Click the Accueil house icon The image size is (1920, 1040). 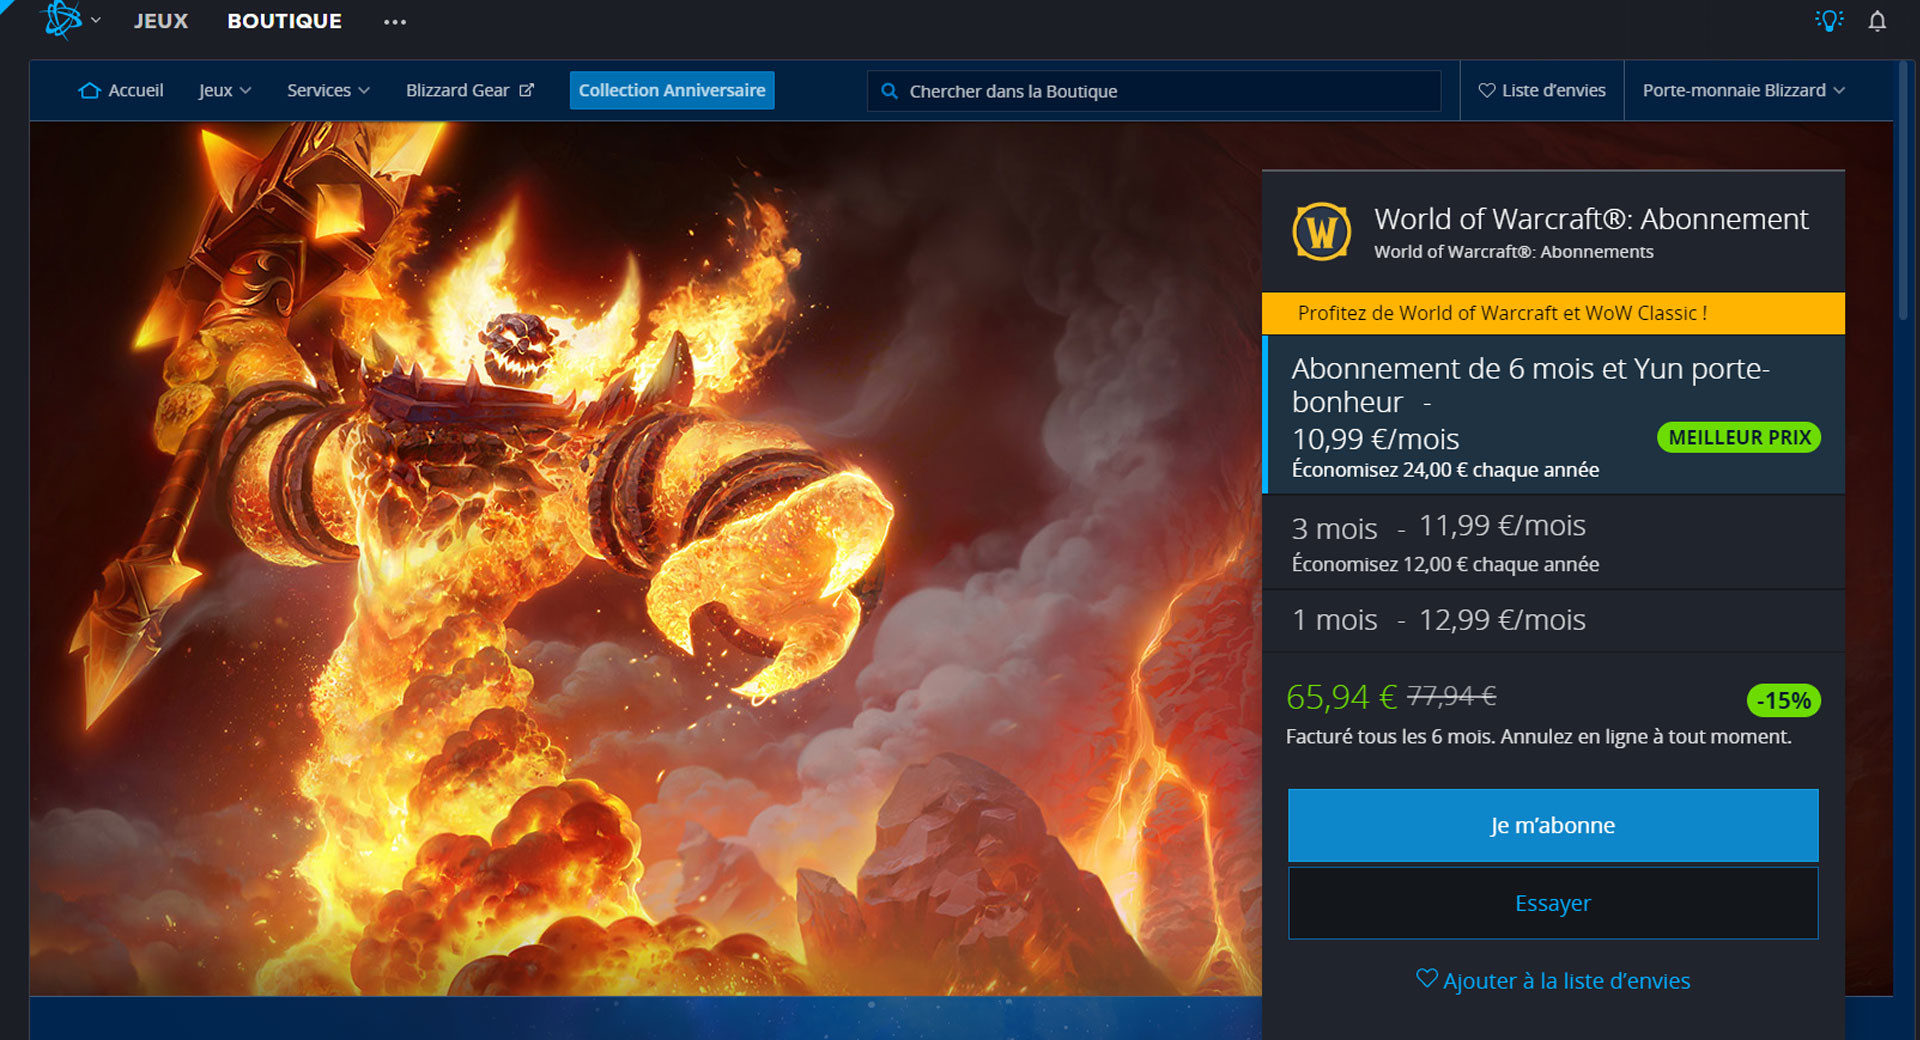[89, 90]
